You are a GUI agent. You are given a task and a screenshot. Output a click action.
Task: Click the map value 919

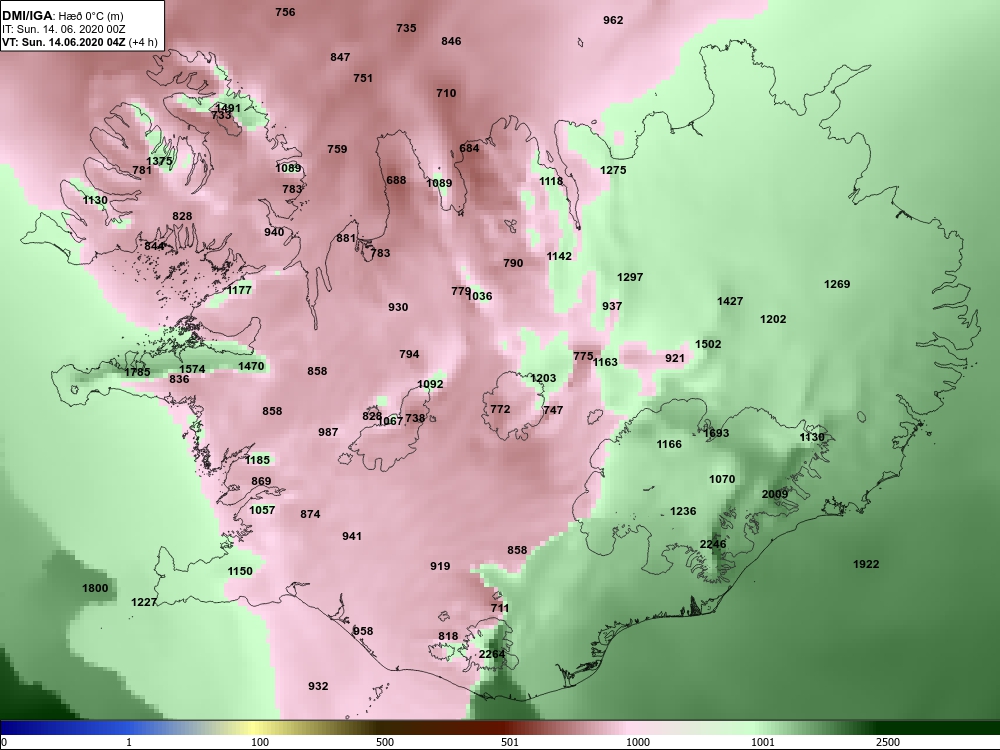pos(440,566)
